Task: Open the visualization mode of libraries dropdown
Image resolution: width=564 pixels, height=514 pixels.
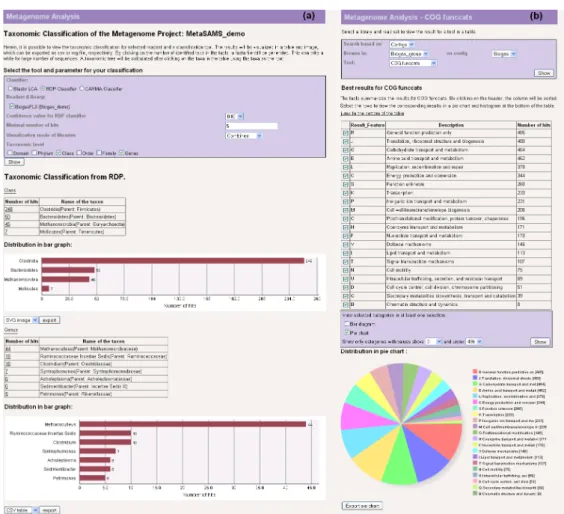Action: pos(244,136)
